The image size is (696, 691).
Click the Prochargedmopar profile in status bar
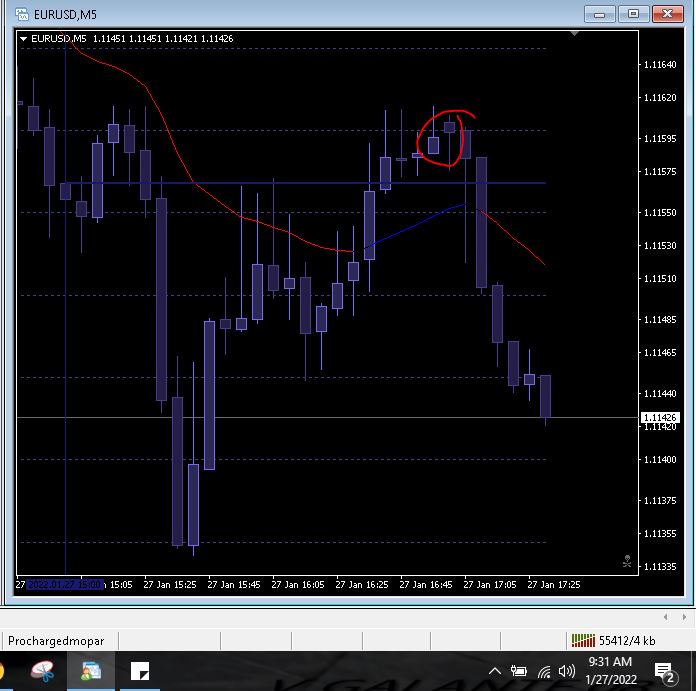[x=56, y=641]
